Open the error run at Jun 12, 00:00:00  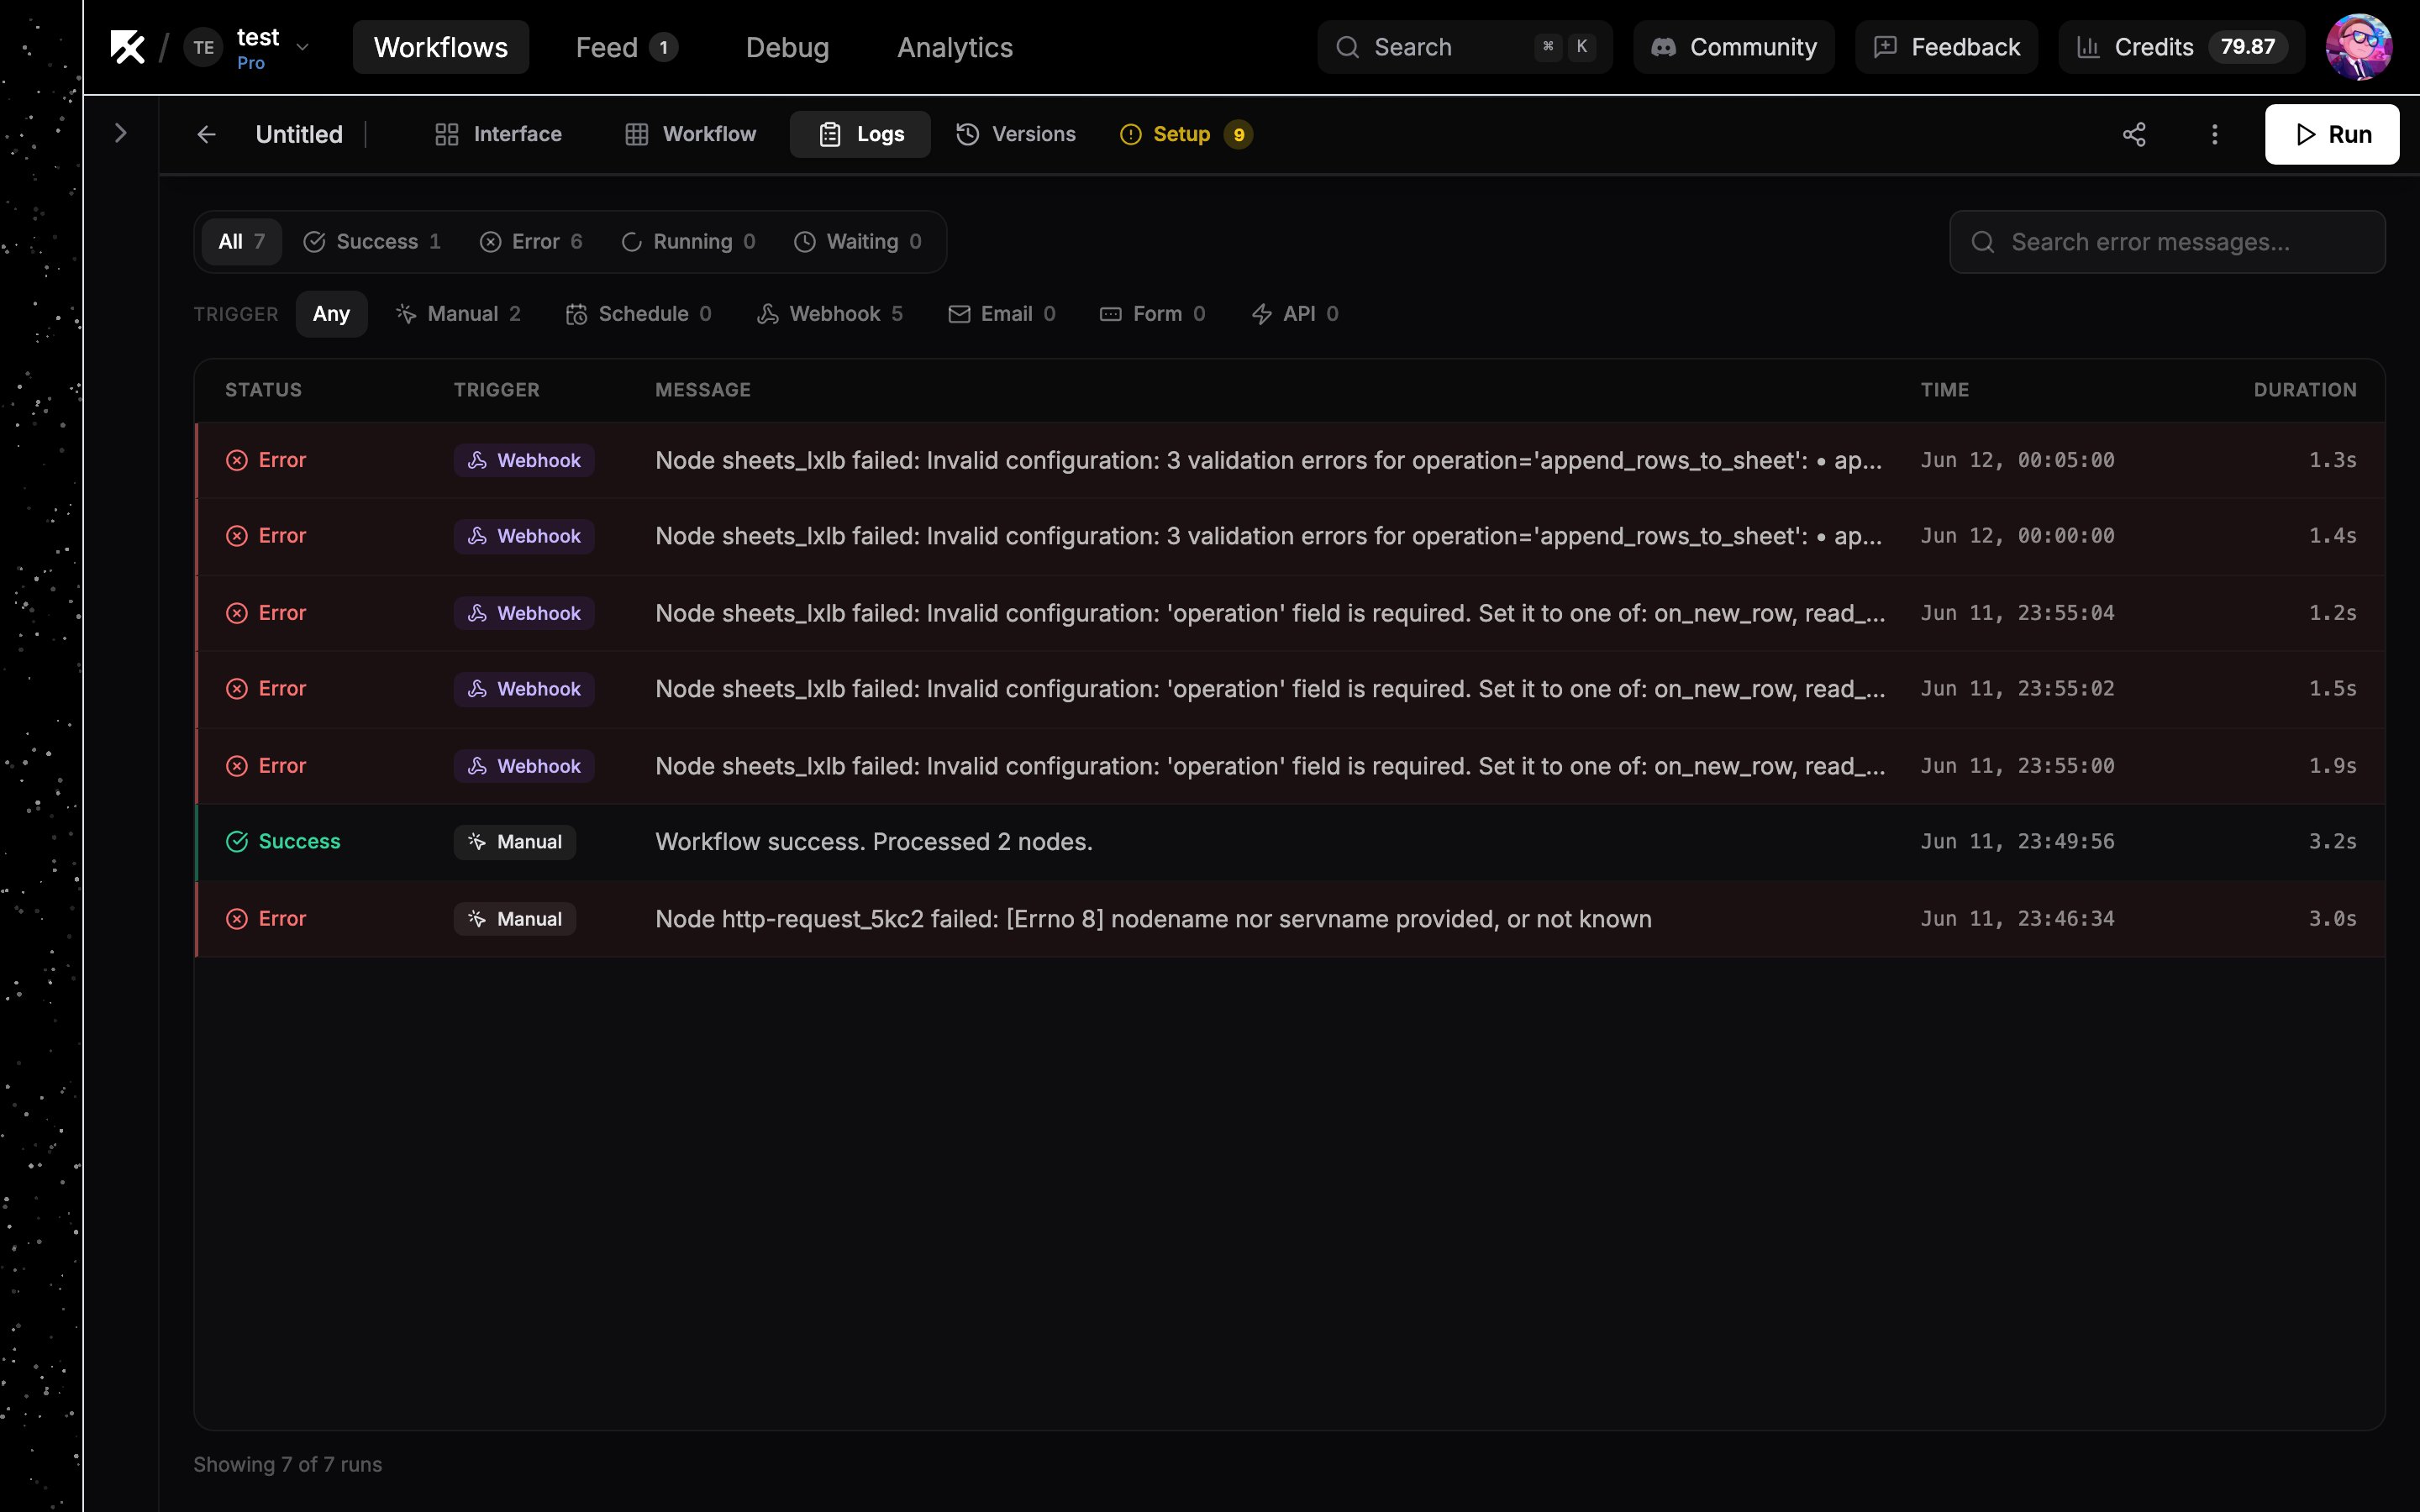click(x=1290, y=536)
